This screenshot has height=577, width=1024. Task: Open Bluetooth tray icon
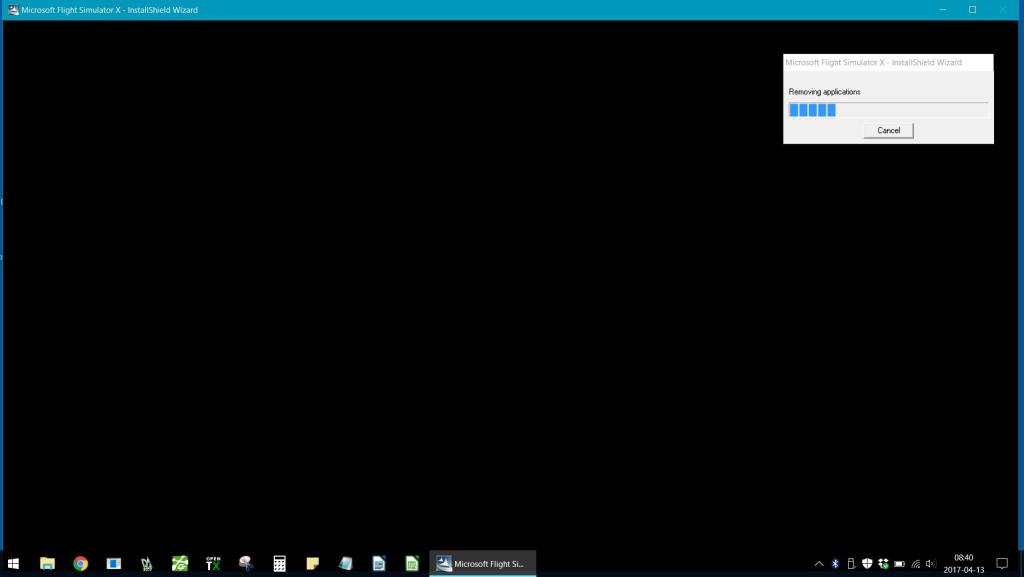click(835, 564)
